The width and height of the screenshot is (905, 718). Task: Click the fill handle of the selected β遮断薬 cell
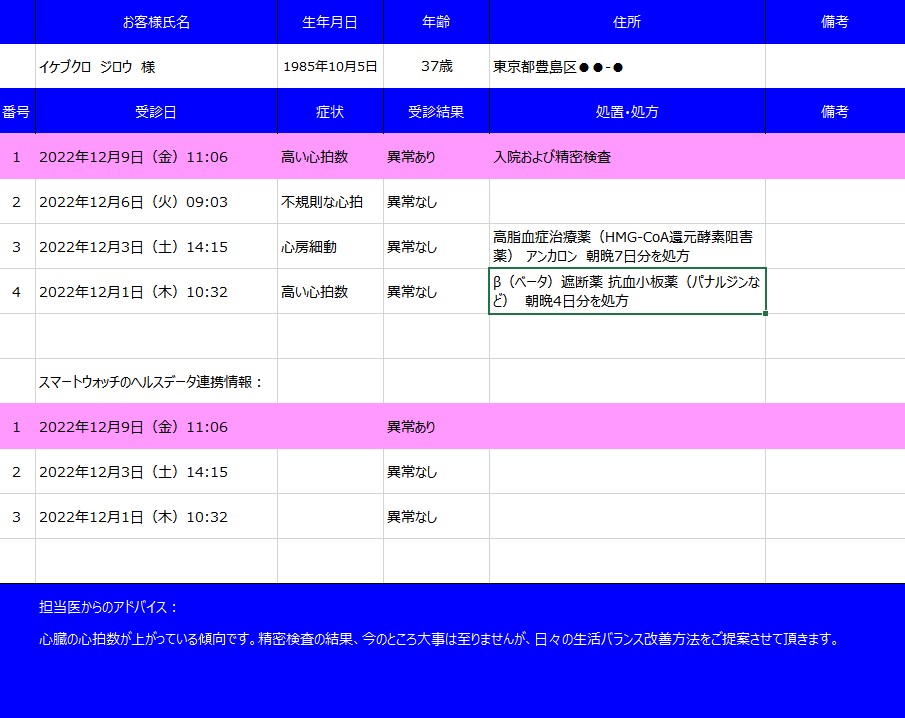pos(765,314)
